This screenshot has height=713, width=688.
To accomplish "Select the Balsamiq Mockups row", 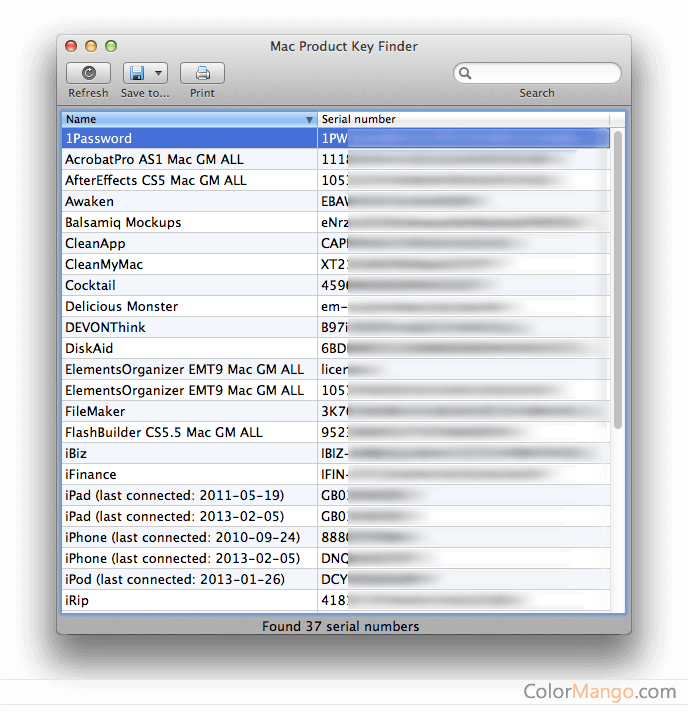I will tap(123, 223).
